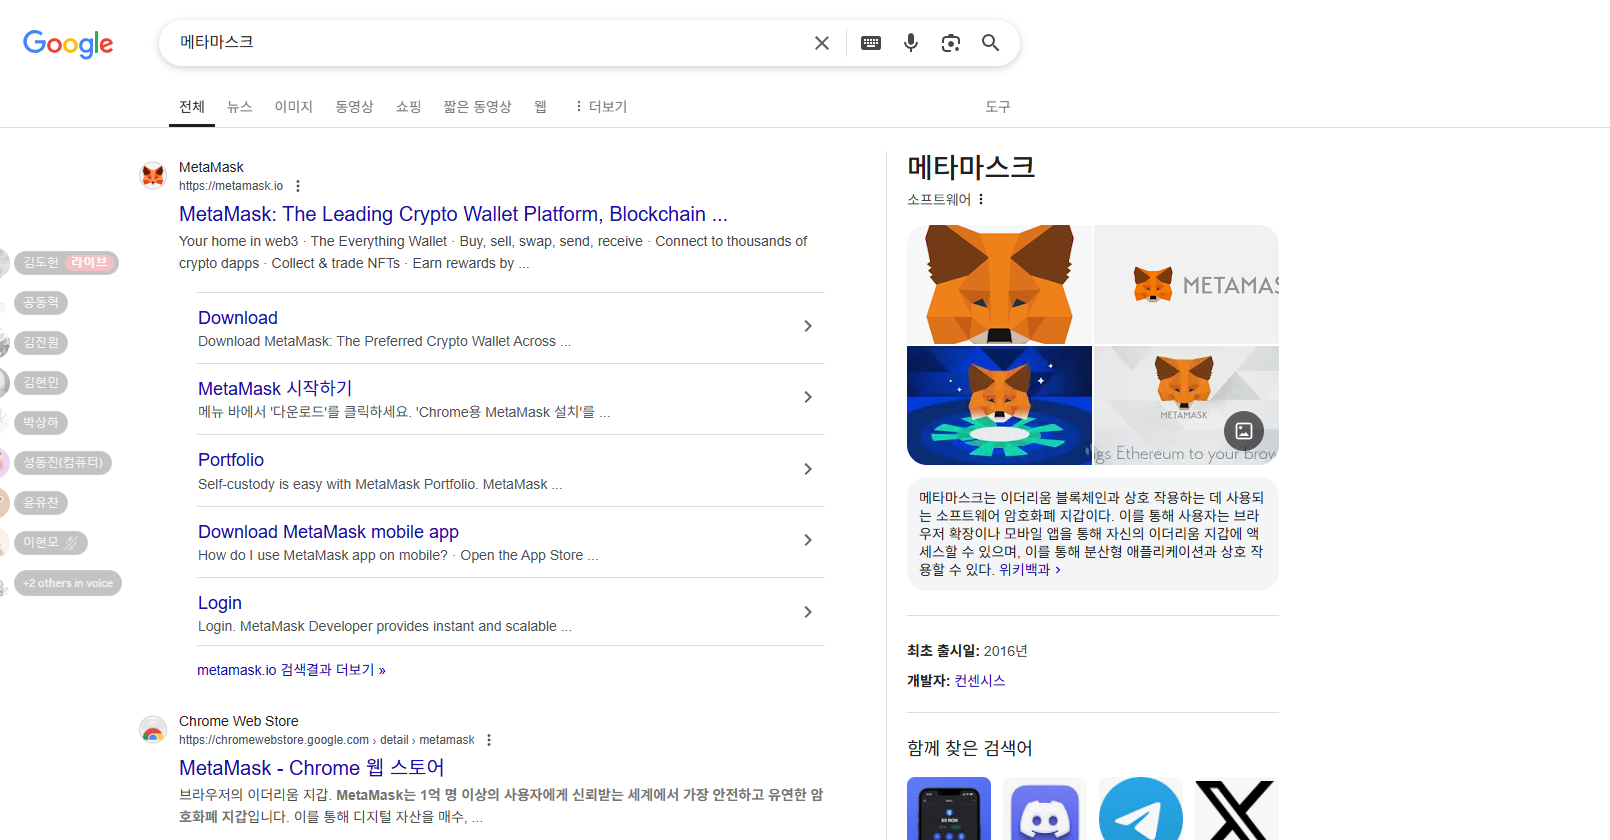Switch to the 쇼핑 tab
1610x840 pixels.
click(408, 106)
